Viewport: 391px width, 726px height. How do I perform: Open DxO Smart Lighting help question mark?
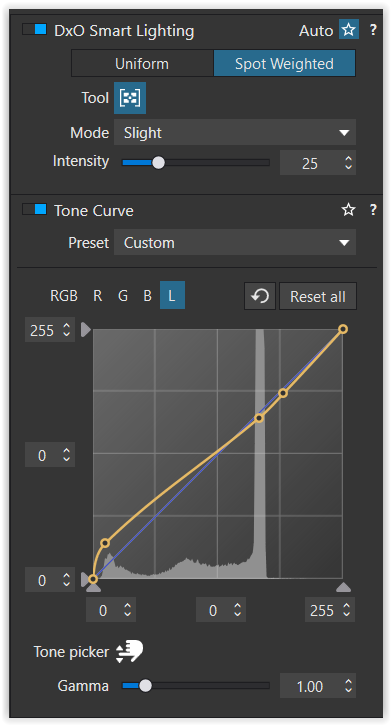(373, 30)
